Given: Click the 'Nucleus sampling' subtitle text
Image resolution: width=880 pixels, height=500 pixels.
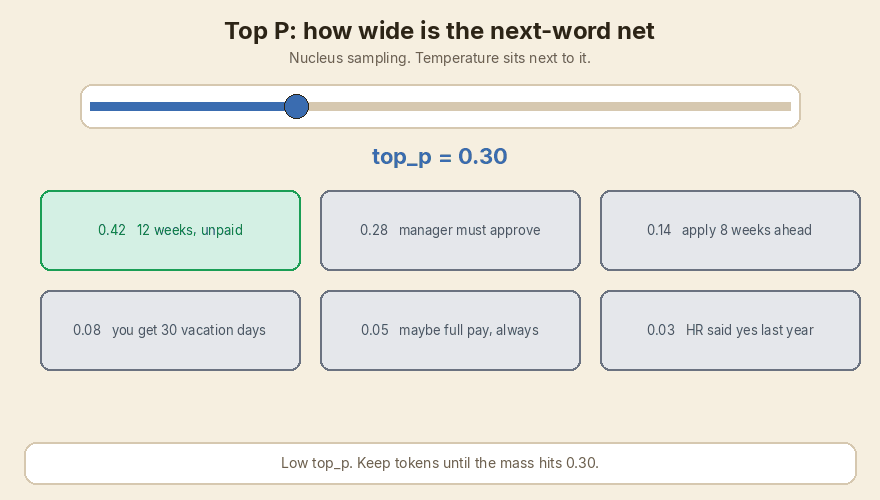Looking at the screenshot, I should 439,58.
